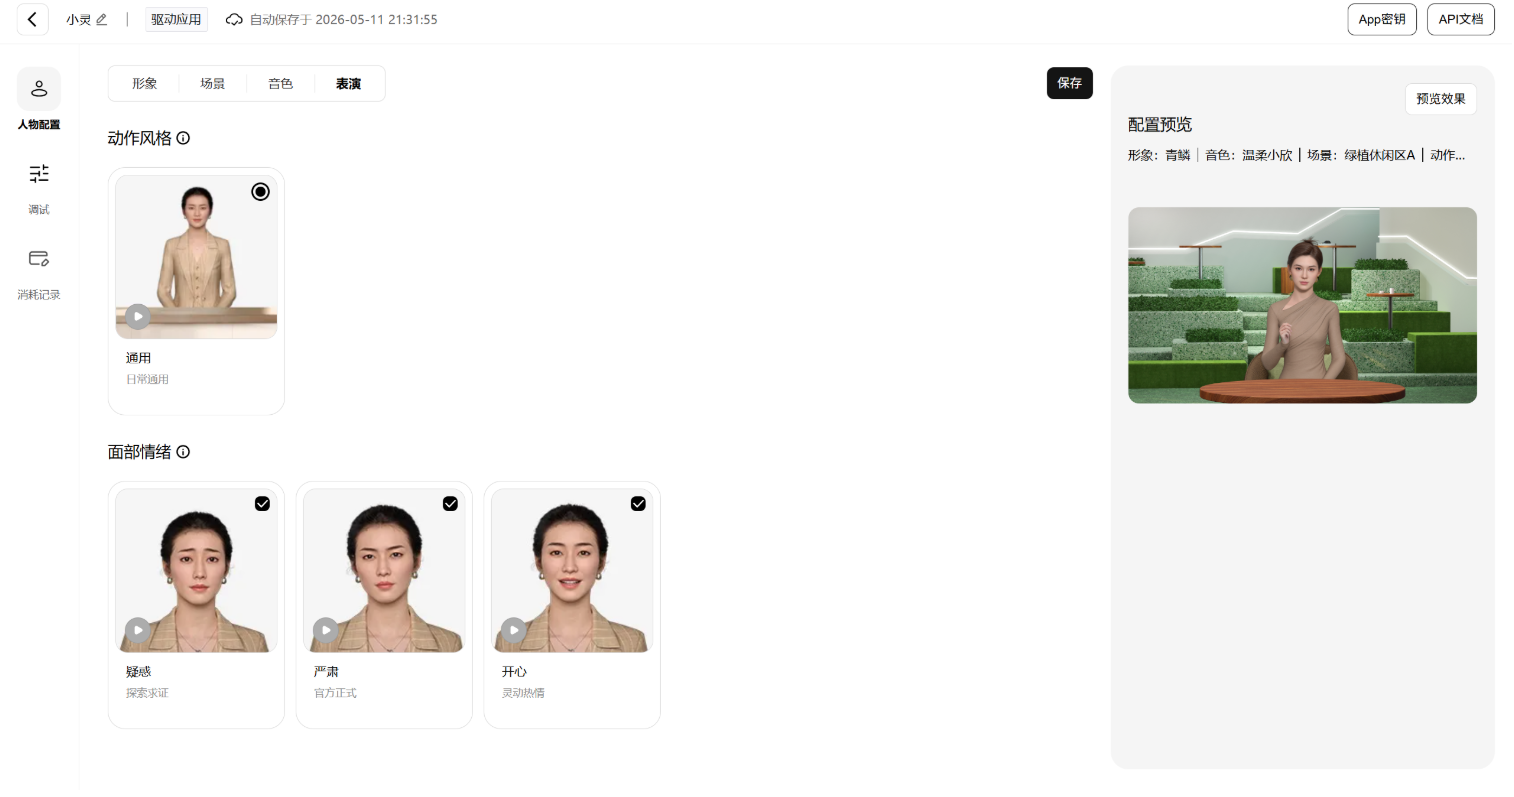Open the API文档 button

click(1461, 19)
